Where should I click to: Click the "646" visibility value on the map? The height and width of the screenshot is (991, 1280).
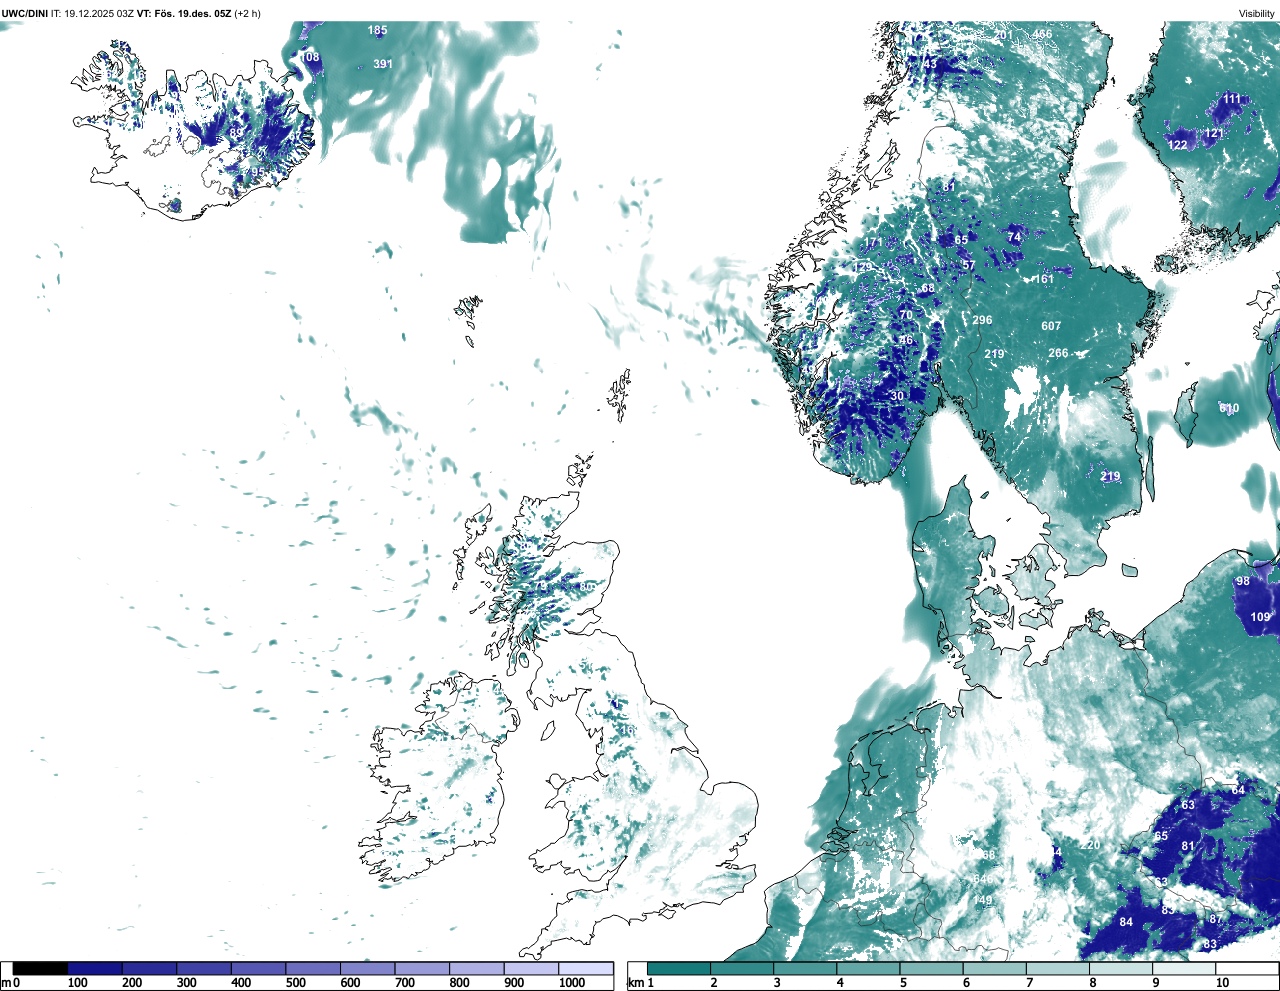click(x=984, y=878)
